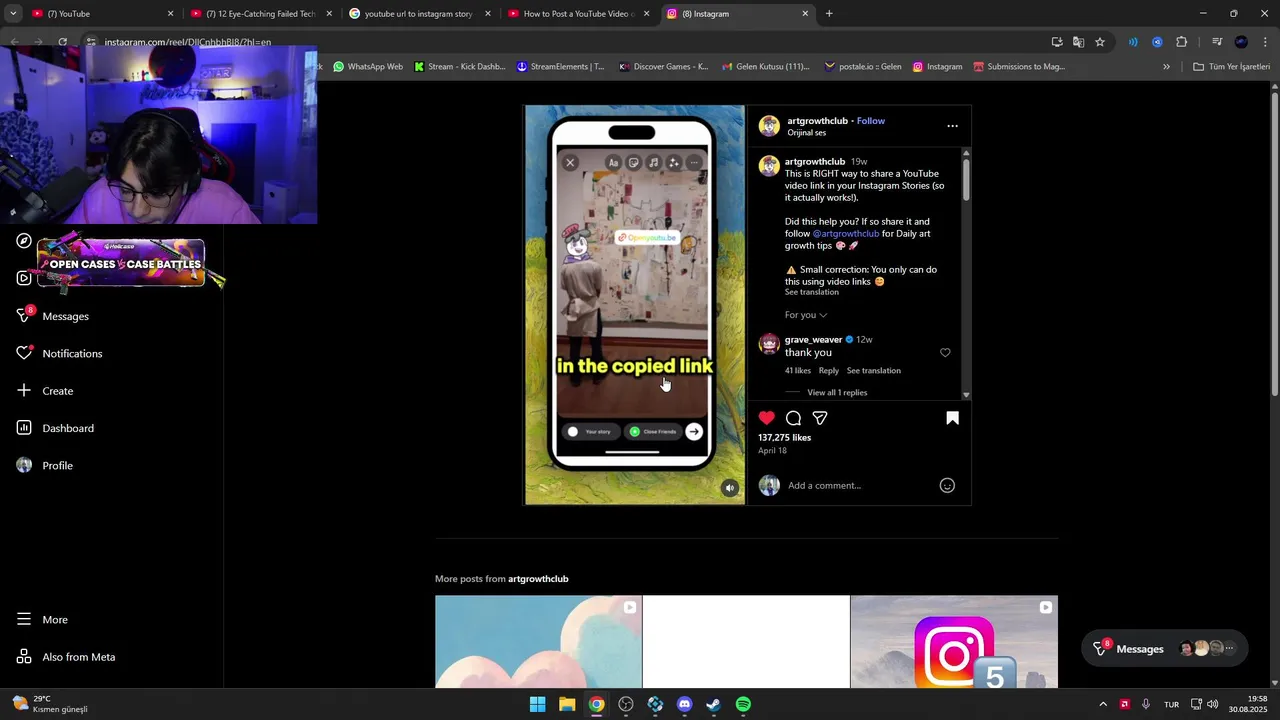Open the StreamElements bookmark
Screen dimensions: 1280x720
tap(560, 67)
